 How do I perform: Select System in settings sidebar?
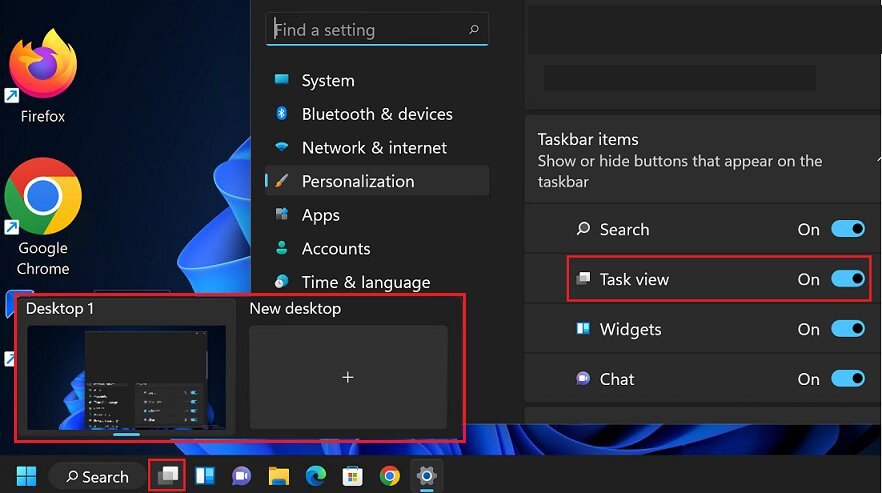(x=328, y=81)
